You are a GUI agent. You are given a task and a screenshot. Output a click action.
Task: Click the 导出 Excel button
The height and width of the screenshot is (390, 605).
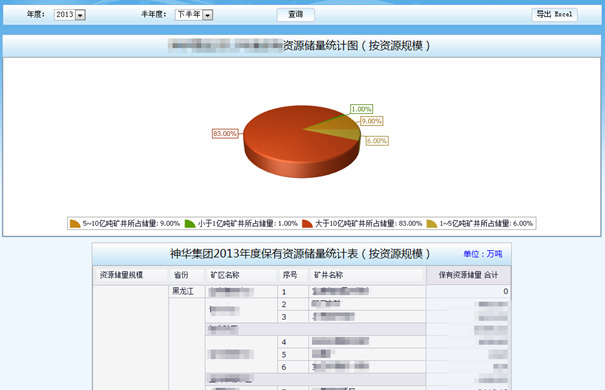click(x=554, y=15)
